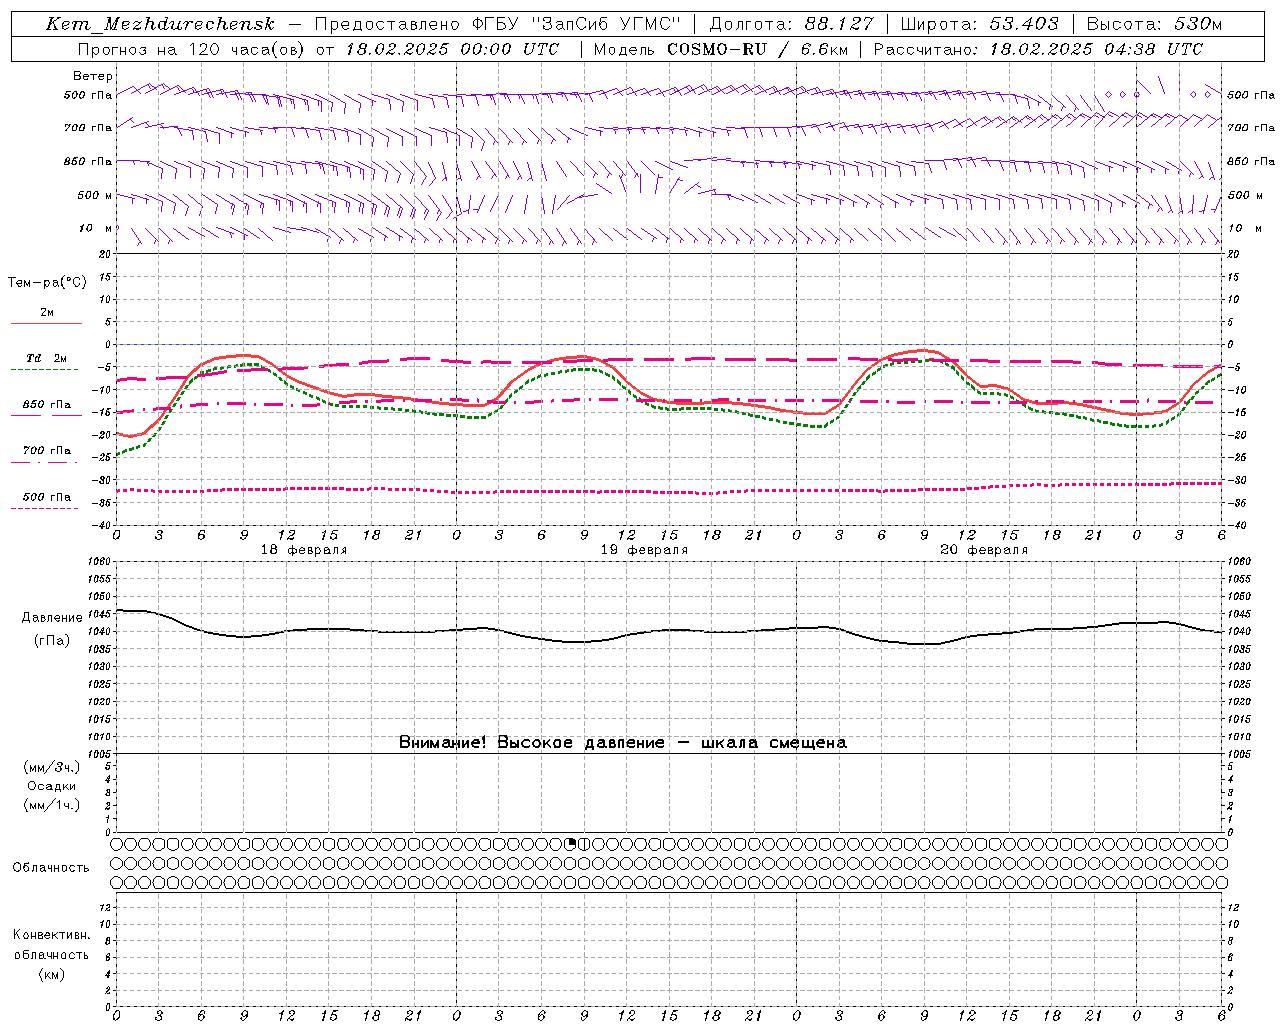This screenshot has width=1280, height=1024.
Task: Click the '20 февраля' date label
Action: point(984,550)
